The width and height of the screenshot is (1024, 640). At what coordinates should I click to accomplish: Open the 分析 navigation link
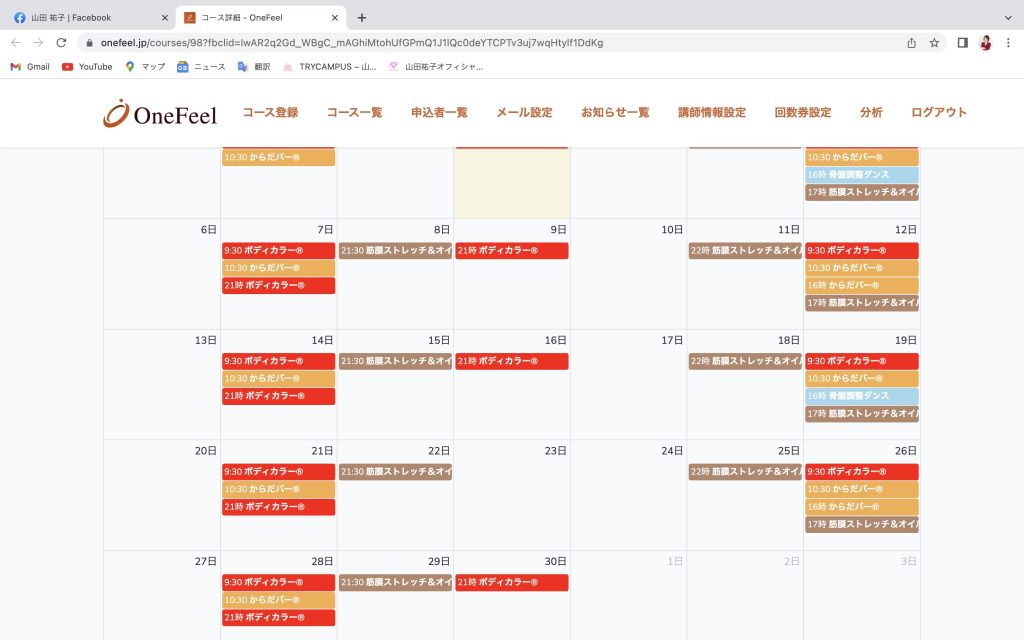pyautogui.click(x=871, y=113)
